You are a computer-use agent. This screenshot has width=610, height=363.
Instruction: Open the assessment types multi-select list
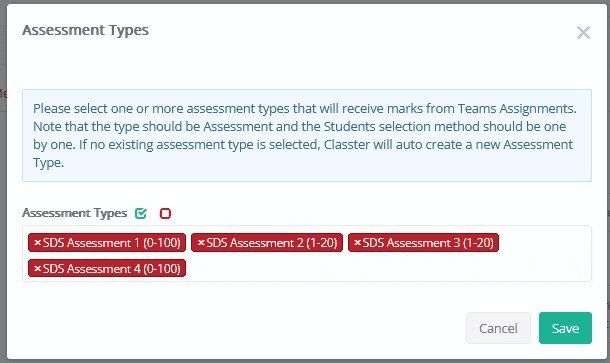(x=307, y=253)
